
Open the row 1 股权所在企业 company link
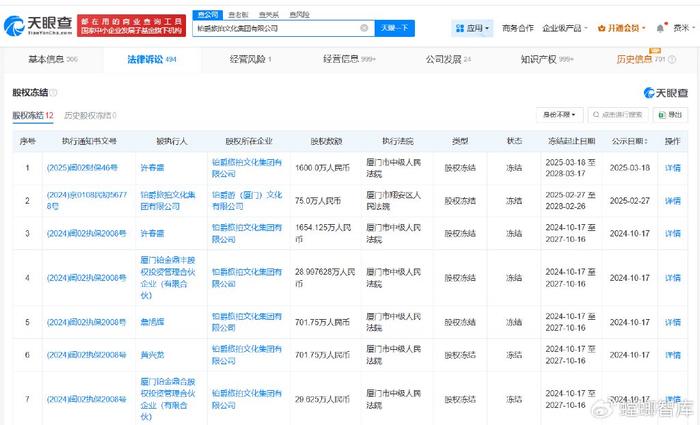247,168
